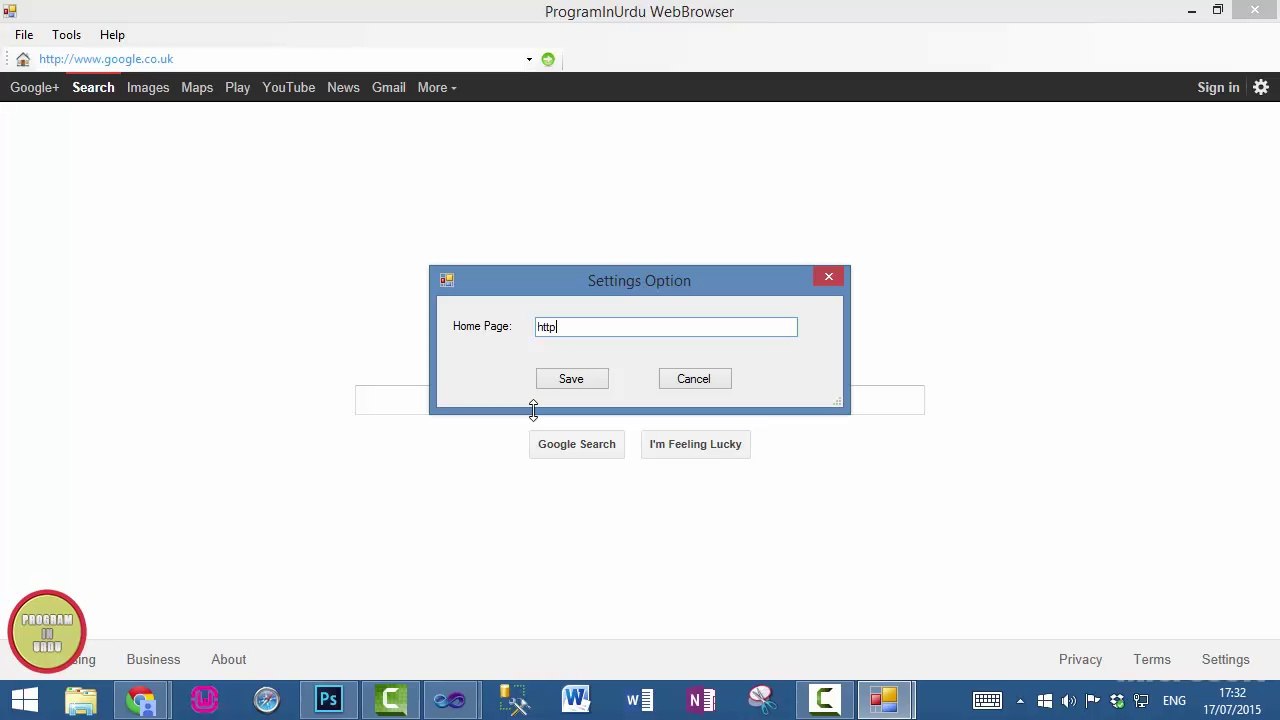Open the Help menu
The height and width of the screenshot is (720, 1280).
pyautogui.click(x=112, y=35)
